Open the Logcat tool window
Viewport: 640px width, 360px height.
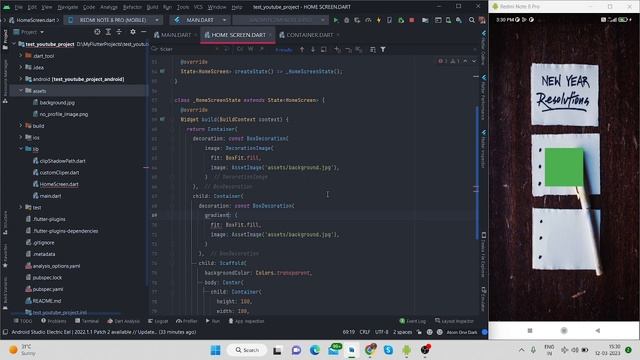158,321
